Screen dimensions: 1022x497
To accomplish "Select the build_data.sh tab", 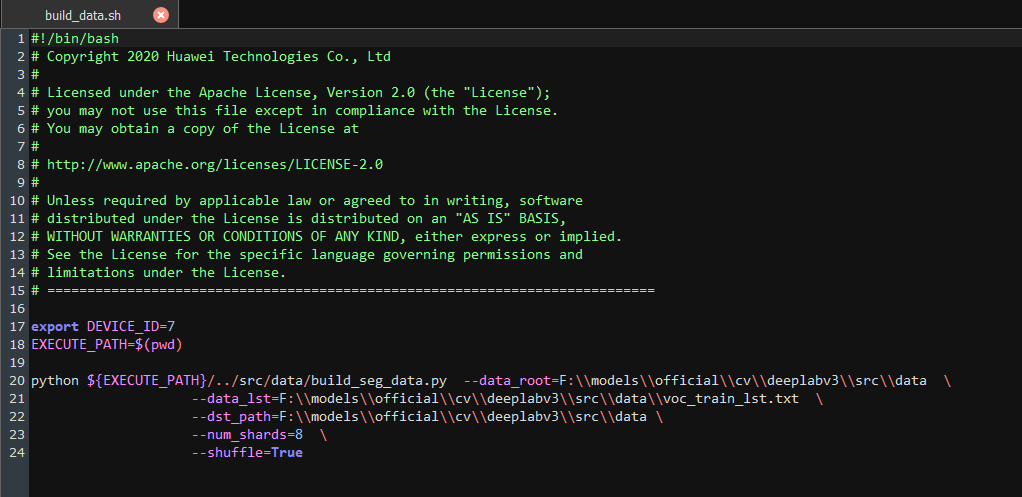I will [89, 14].
